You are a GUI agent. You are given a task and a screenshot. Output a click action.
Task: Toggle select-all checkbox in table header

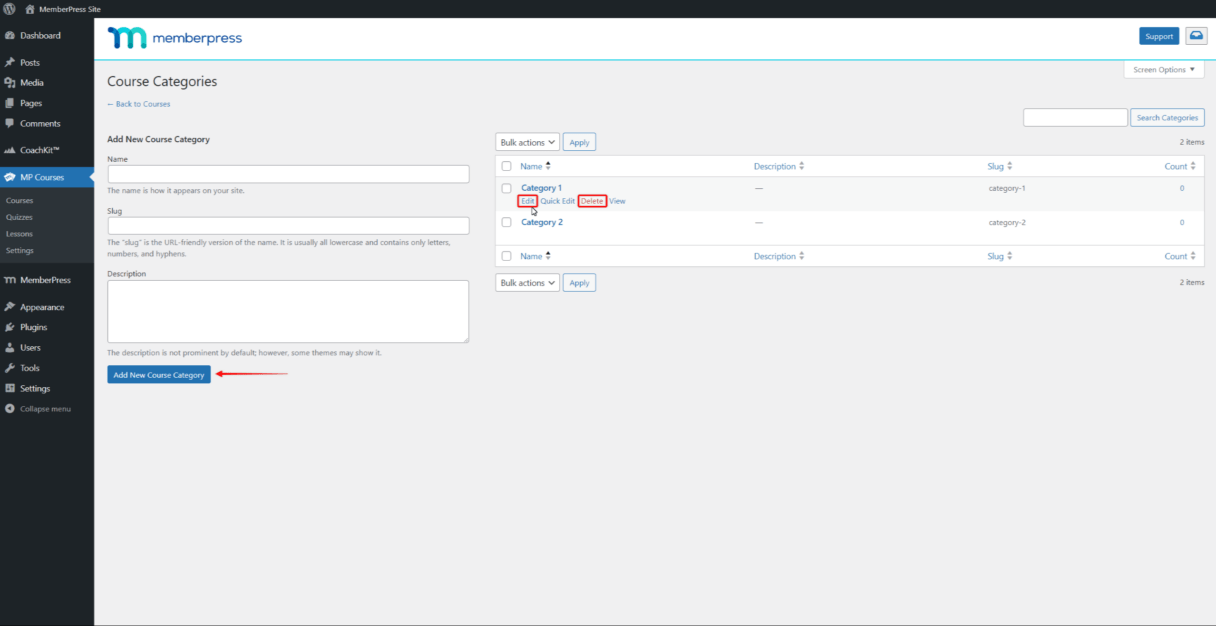click(507, 166)
